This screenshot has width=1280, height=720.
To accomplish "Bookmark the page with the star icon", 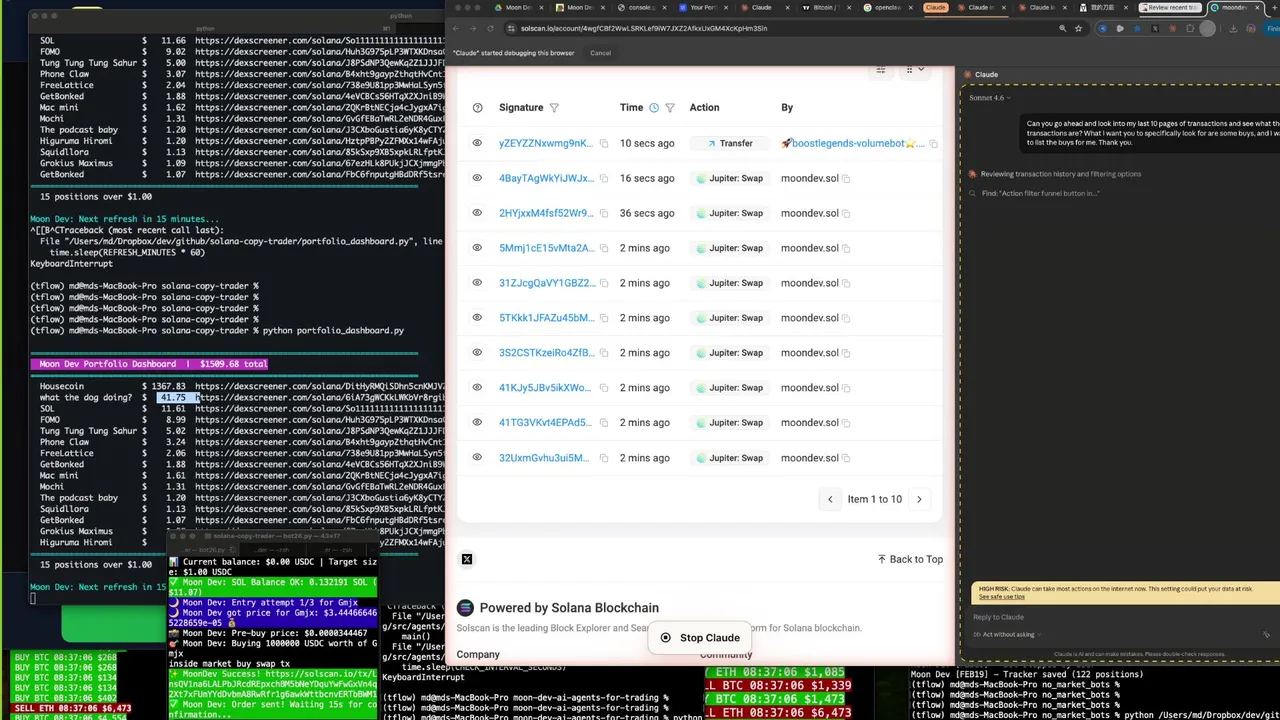I will pyautogui.click(x=1078, y=28).
